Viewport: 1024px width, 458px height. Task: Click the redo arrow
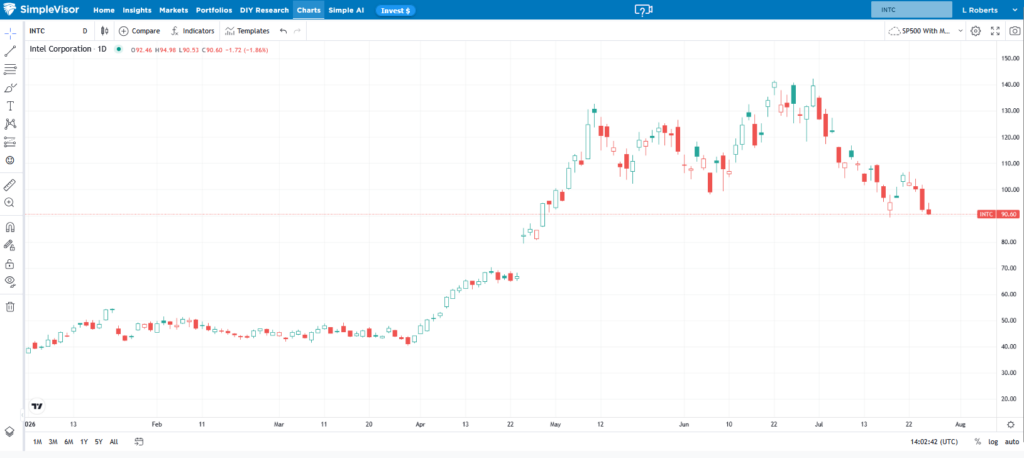[x=297, y=31]
